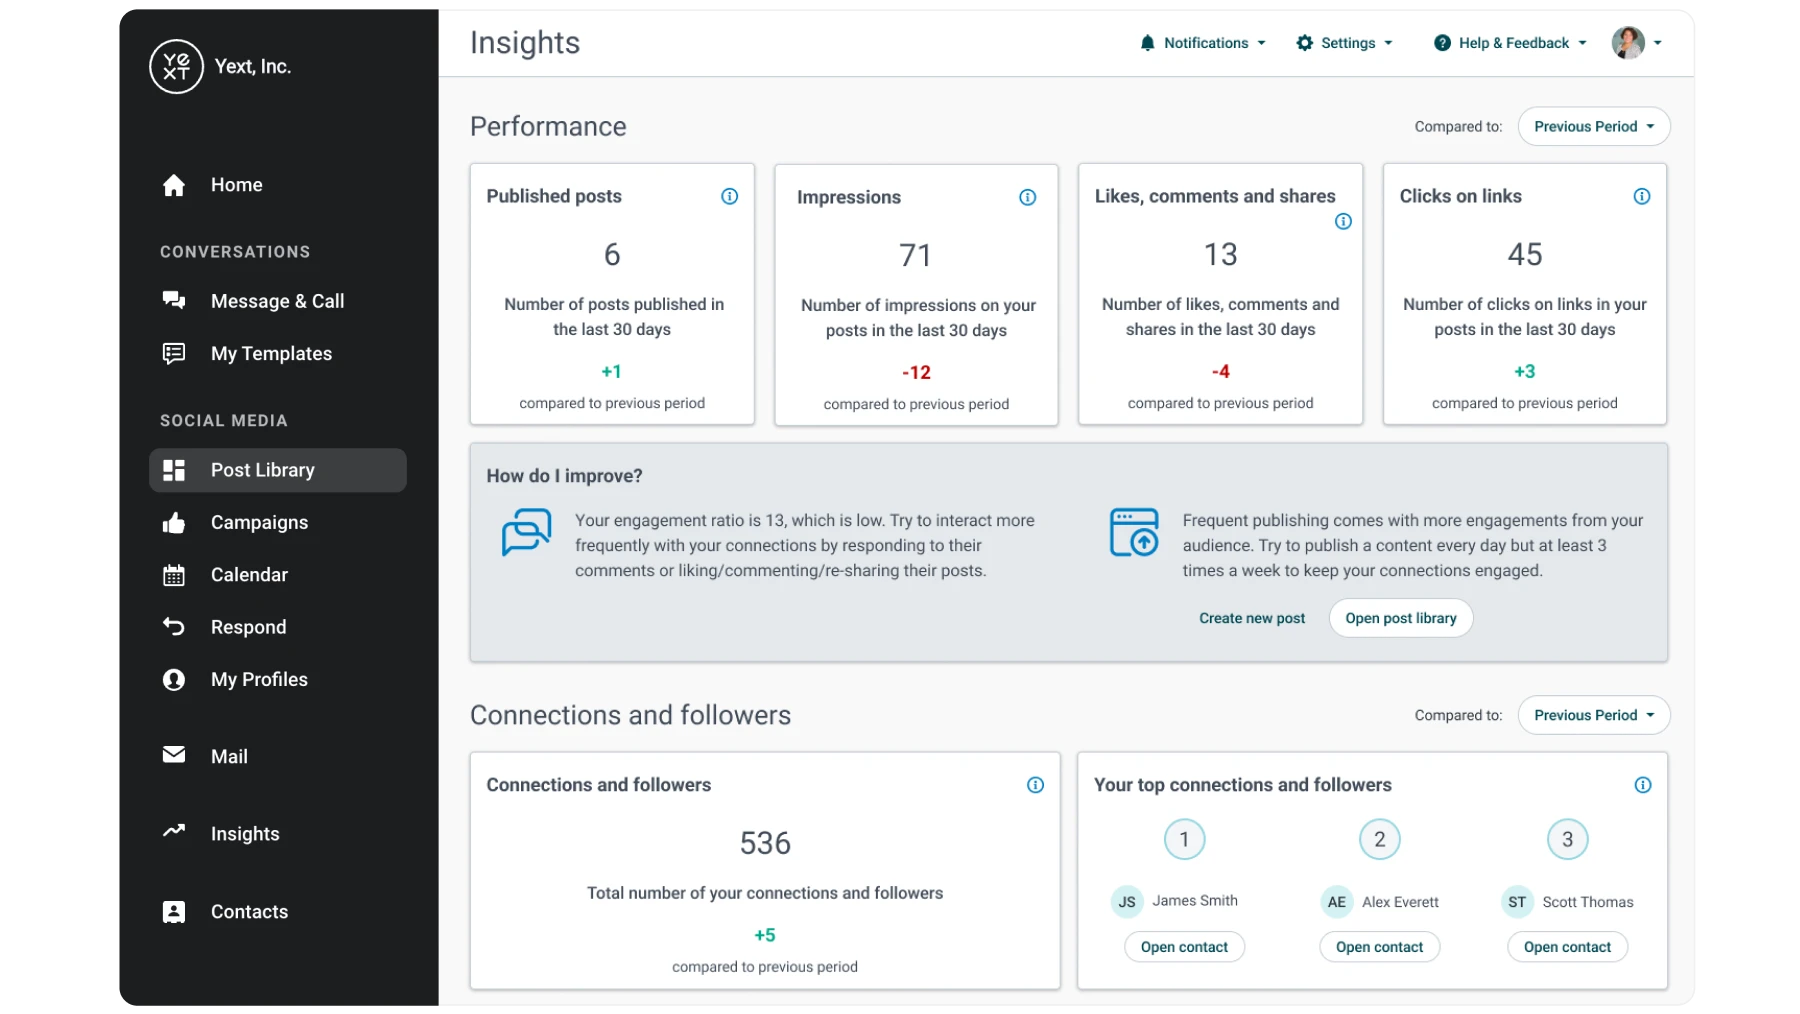Click the Notifications bell icon
Viewport: 1800px width, 1014px height.
(x=1147, y=43)
